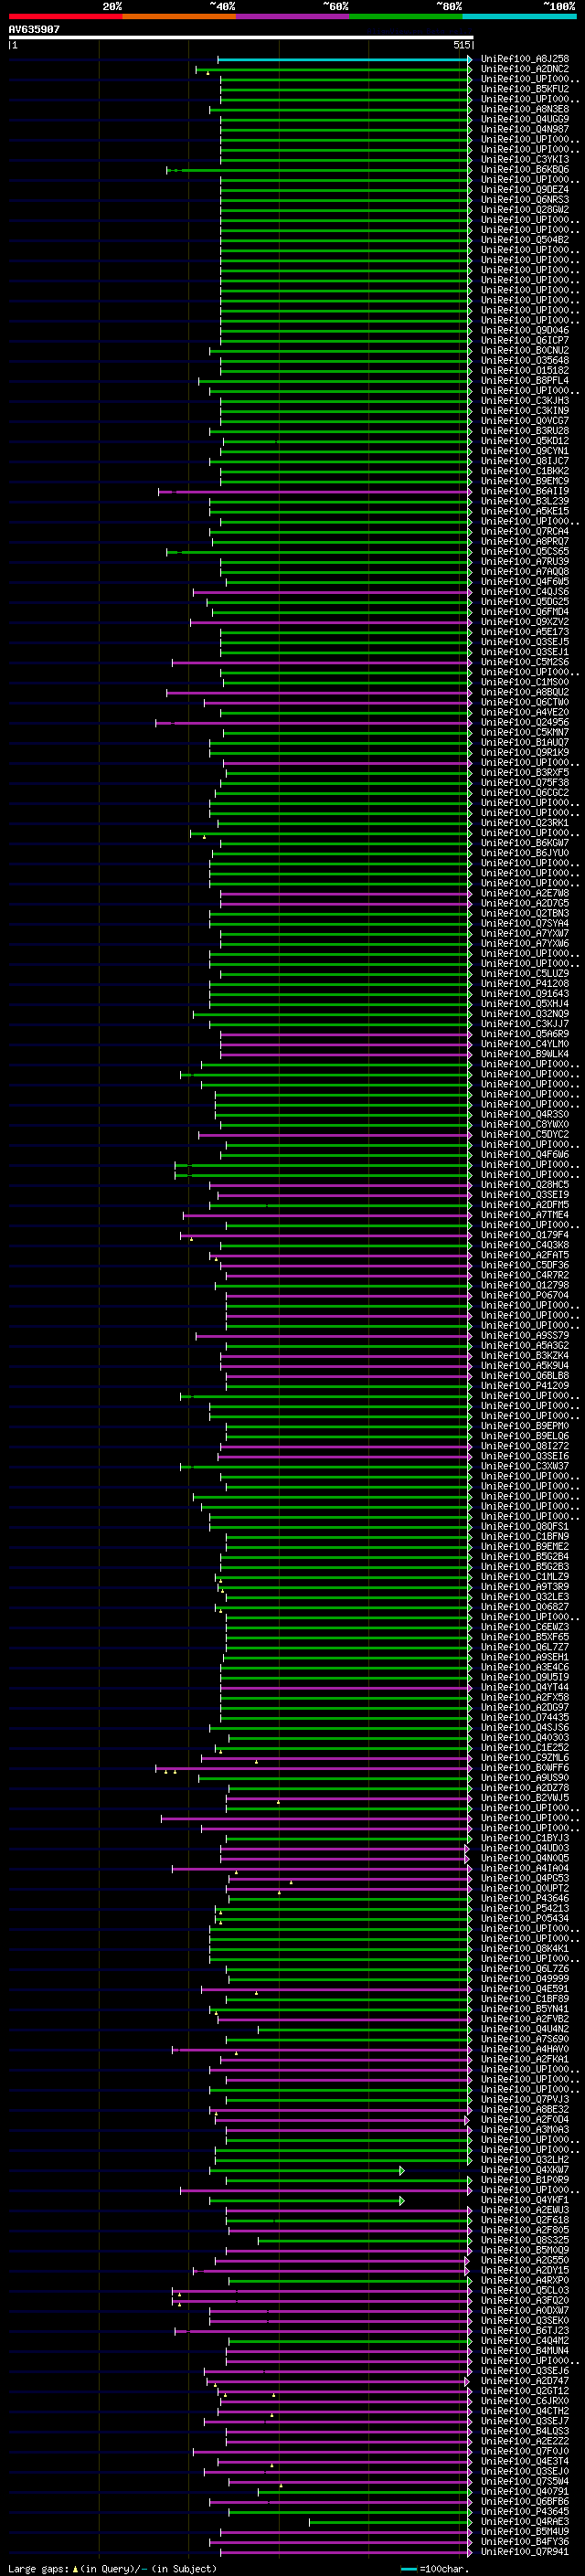Select the UniRef100_Q40791 label

[x=524, y=2491]
